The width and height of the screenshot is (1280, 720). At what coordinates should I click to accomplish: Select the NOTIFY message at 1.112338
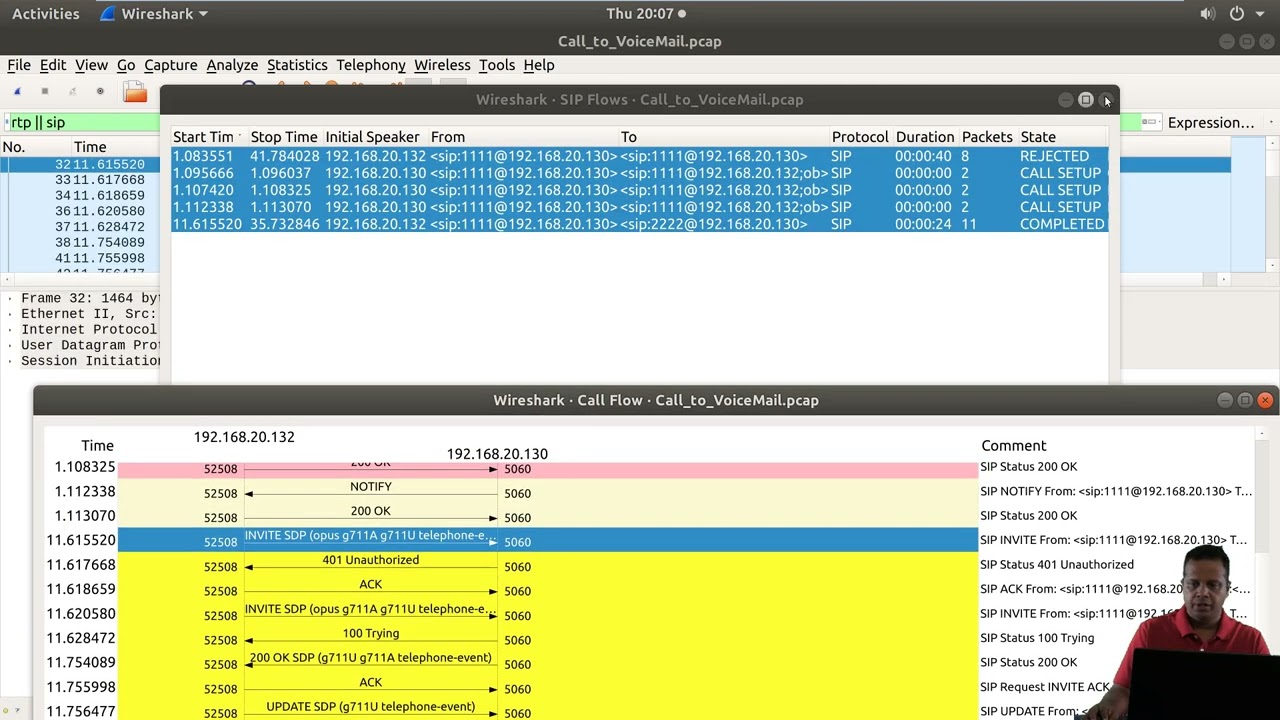[370, 491]
